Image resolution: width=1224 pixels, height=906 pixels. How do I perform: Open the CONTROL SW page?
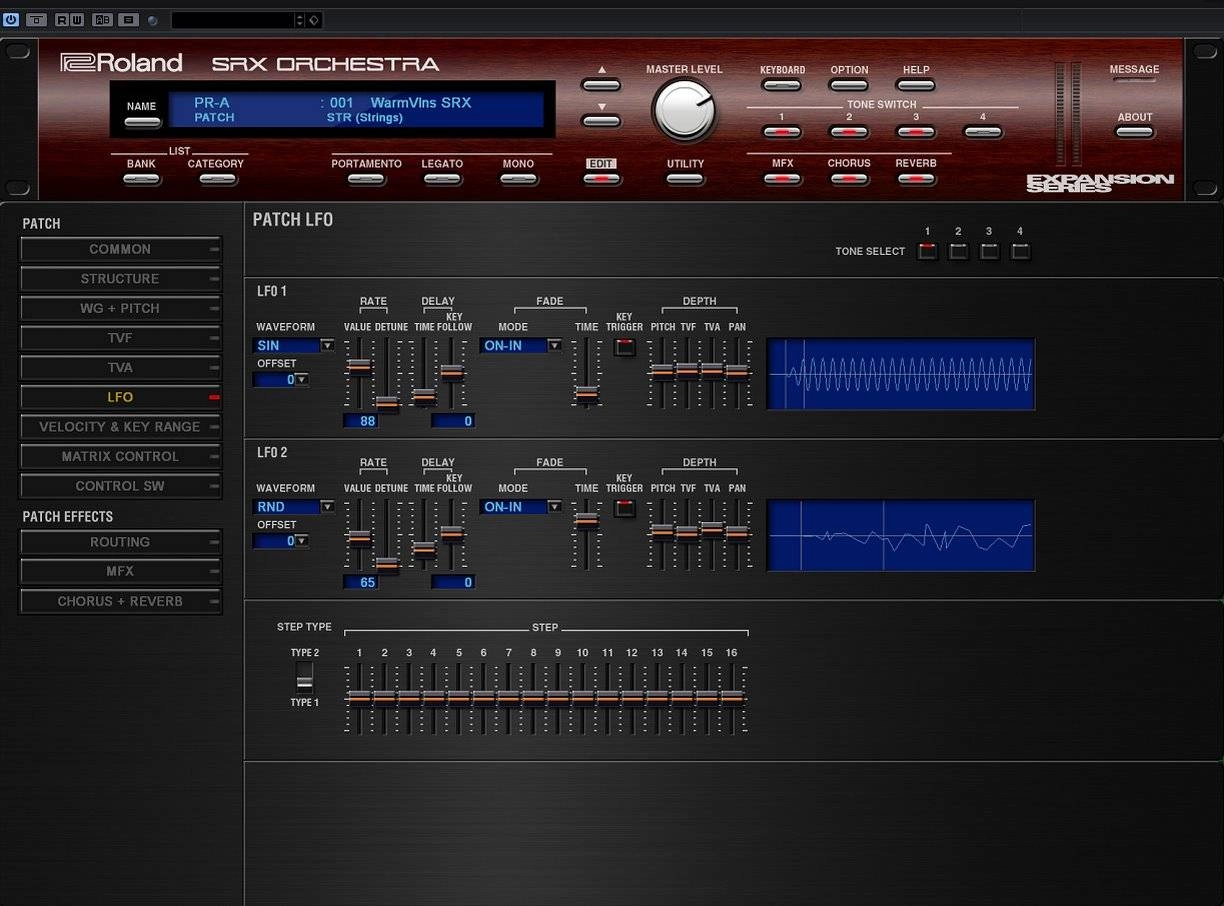(120, 486)
